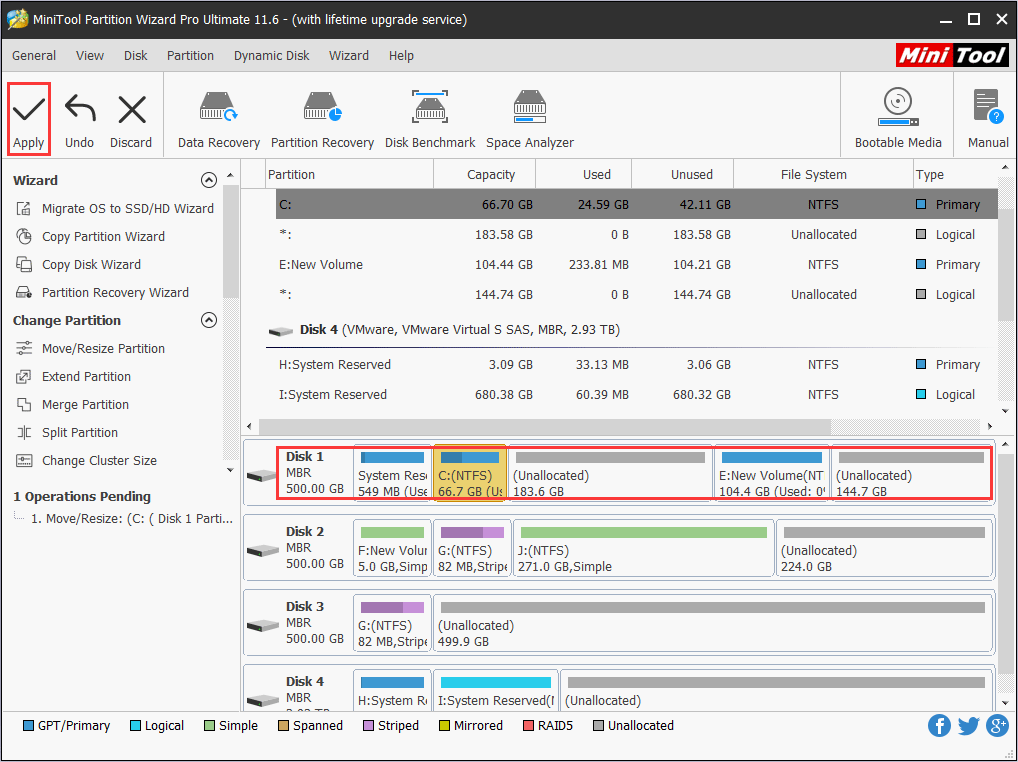
Task: Start Migrate OS to SSD/HD Wizard
Action: tap(117, 208)
